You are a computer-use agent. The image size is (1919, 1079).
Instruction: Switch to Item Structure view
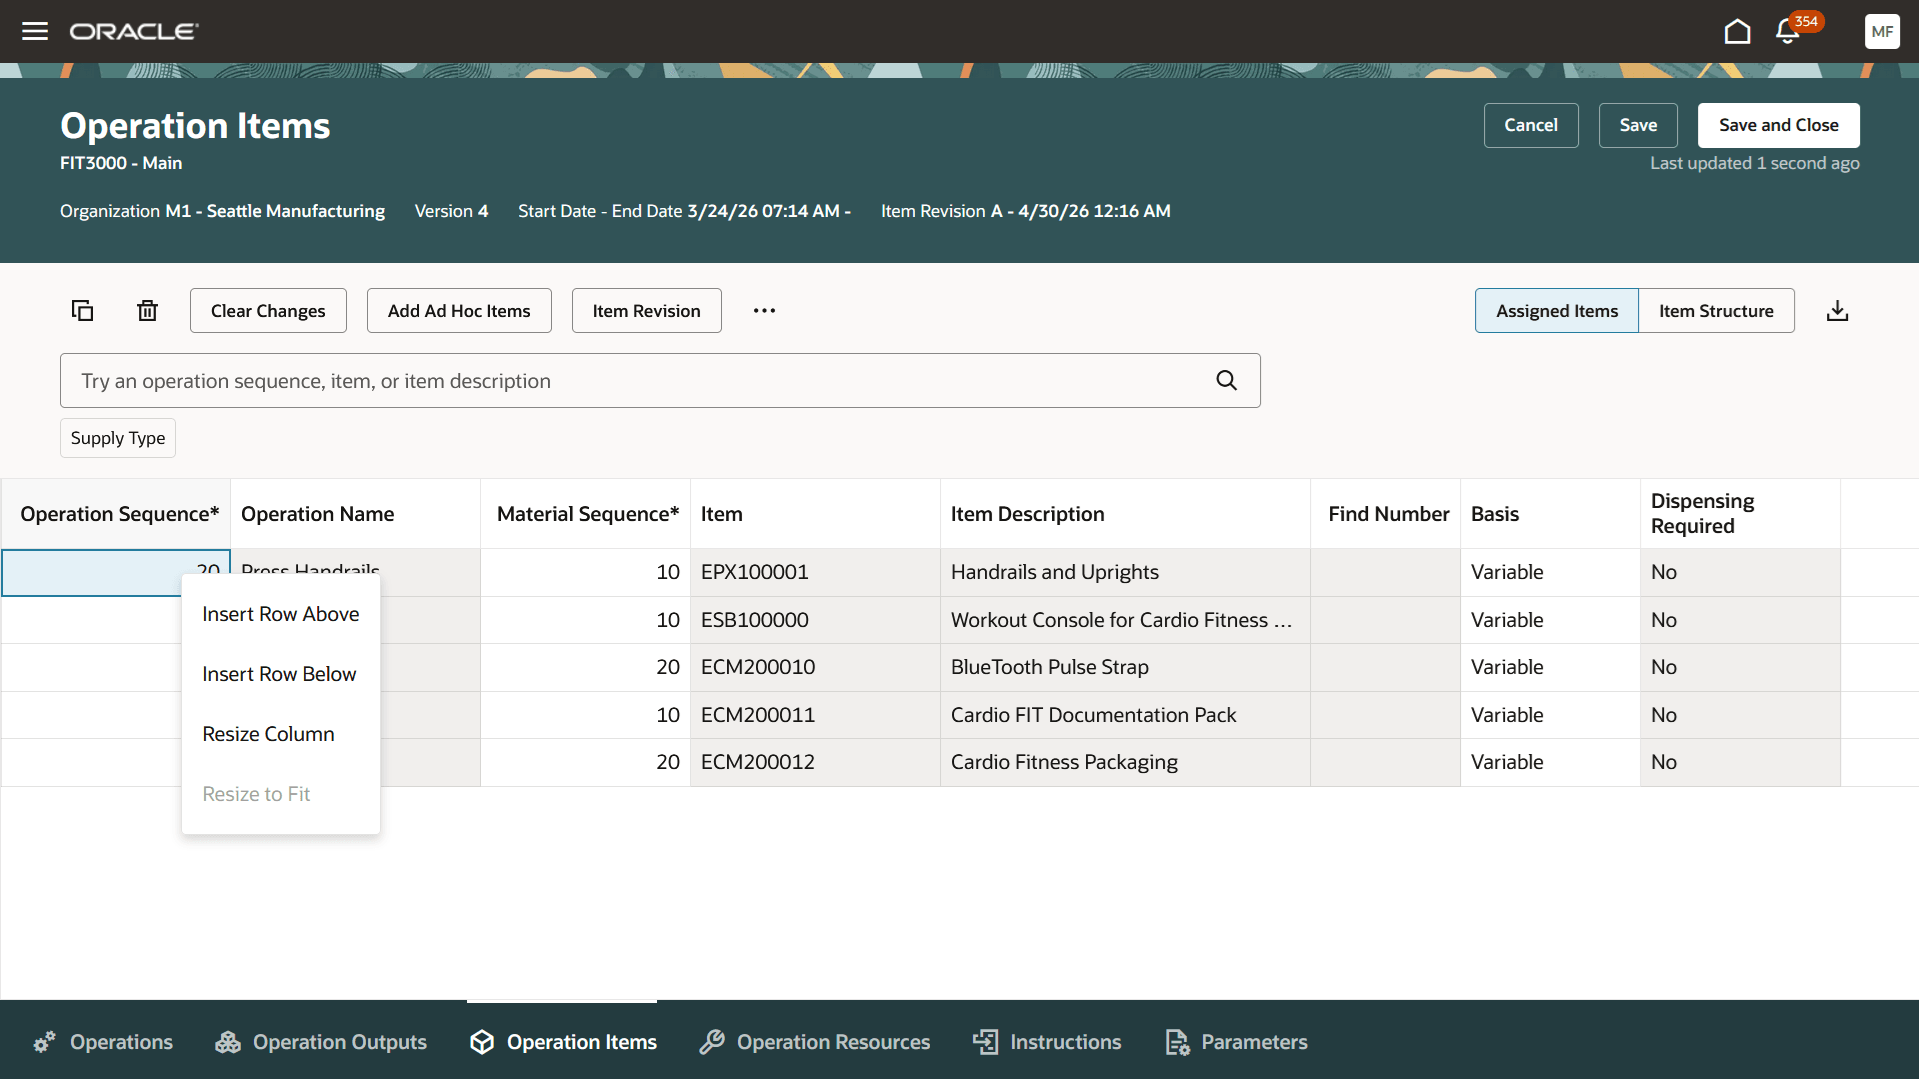1716,311
